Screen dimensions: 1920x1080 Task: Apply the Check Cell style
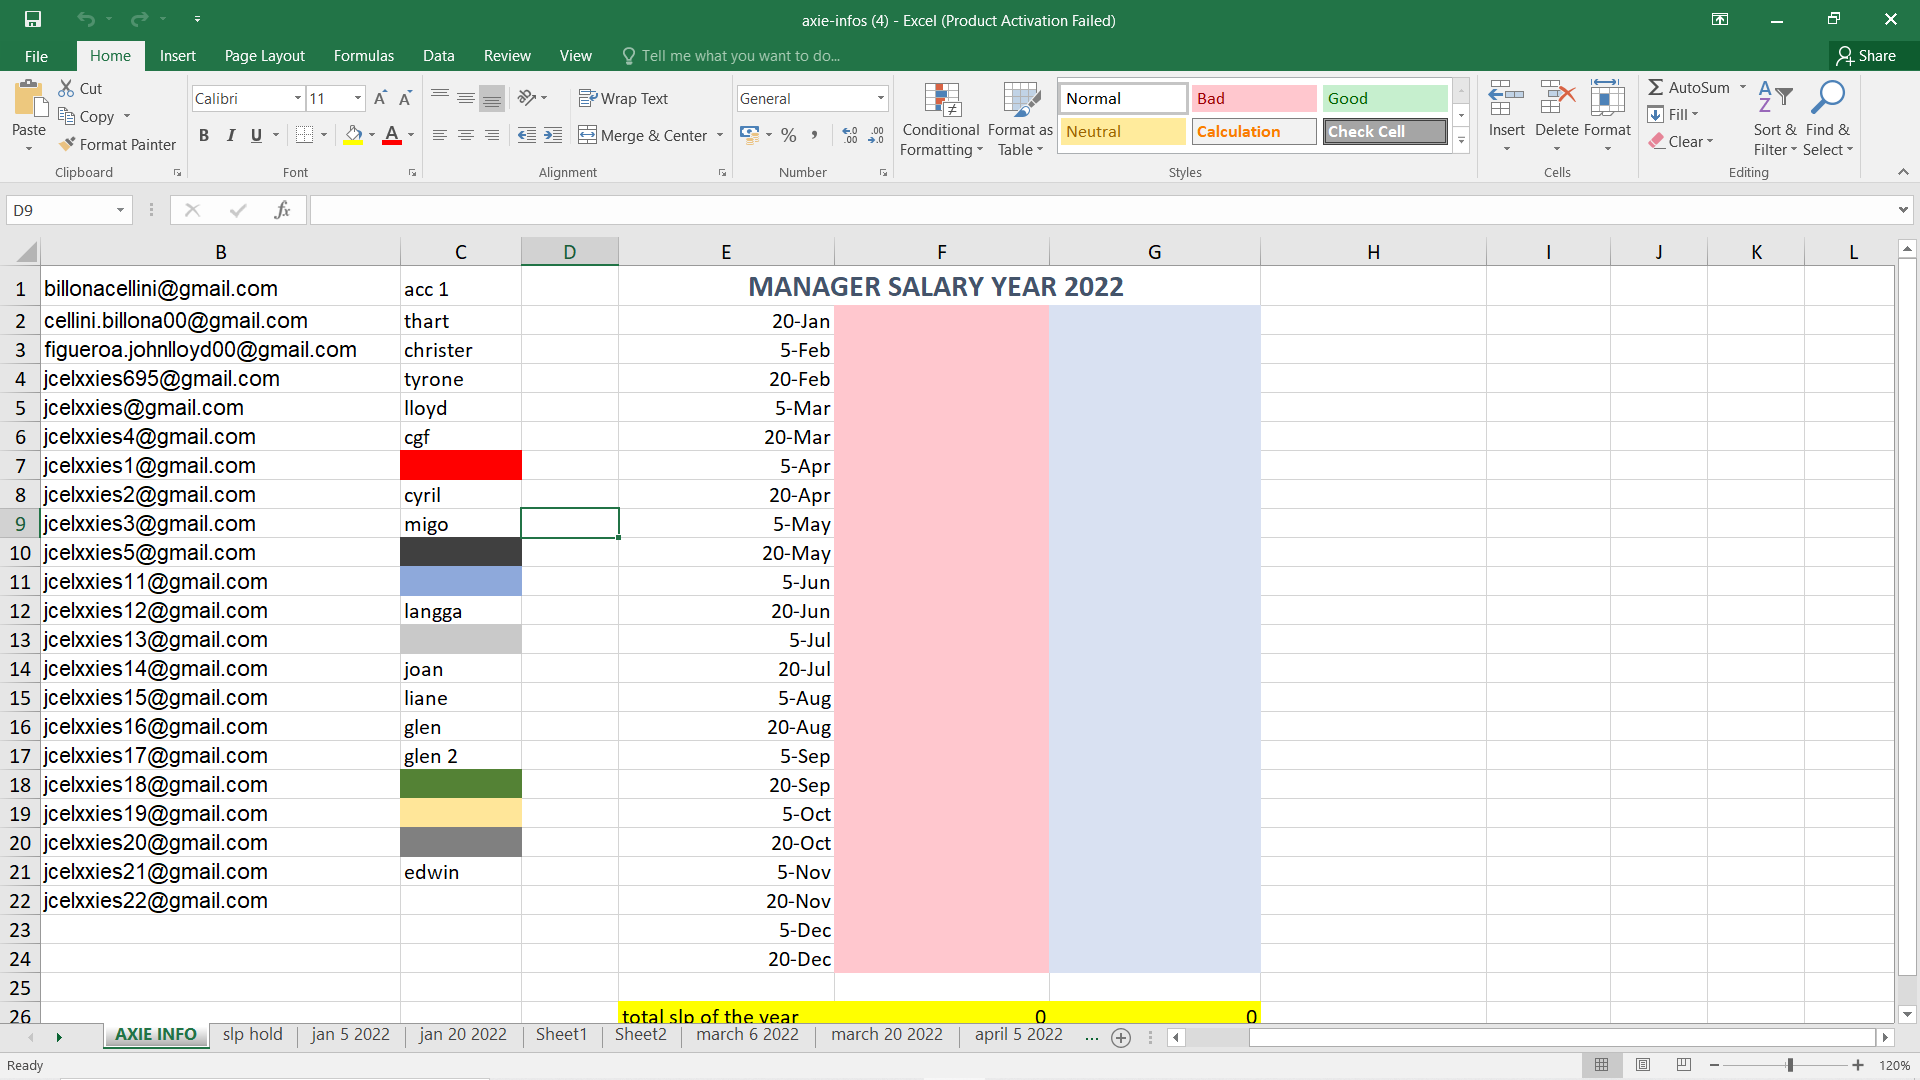(x=1384, y=131)
